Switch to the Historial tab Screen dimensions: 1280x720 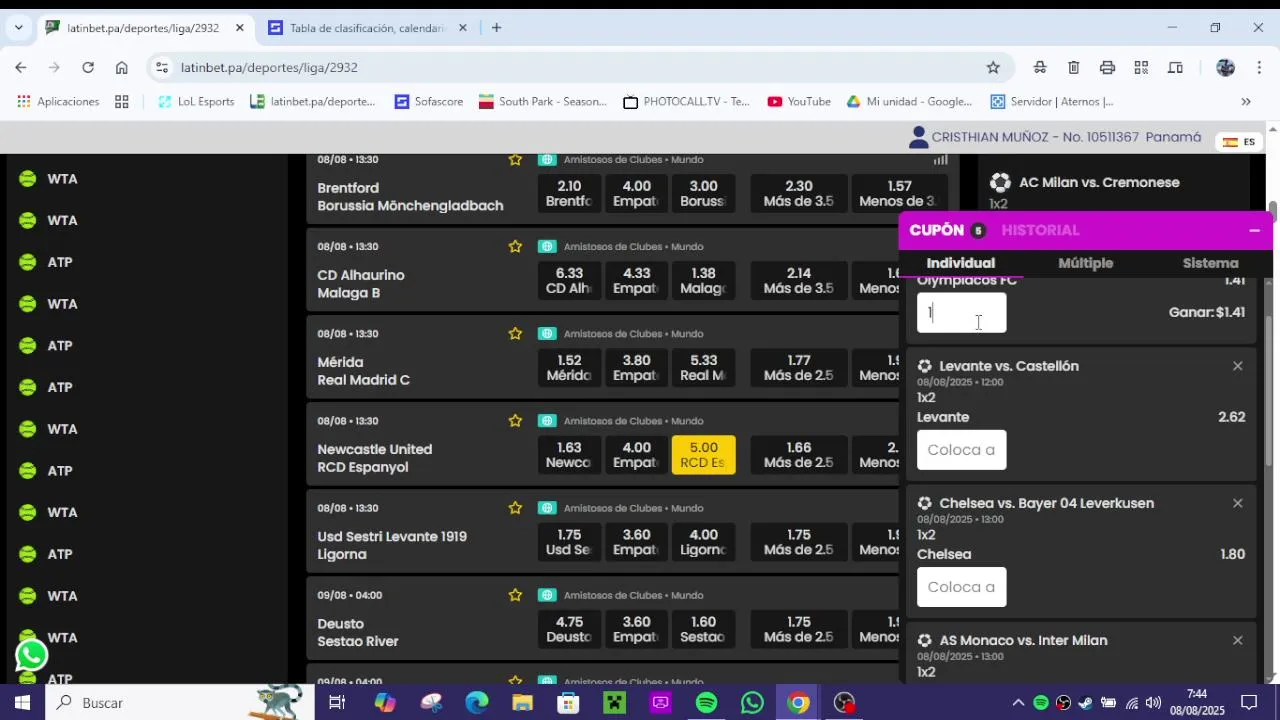click(1040, 230)
